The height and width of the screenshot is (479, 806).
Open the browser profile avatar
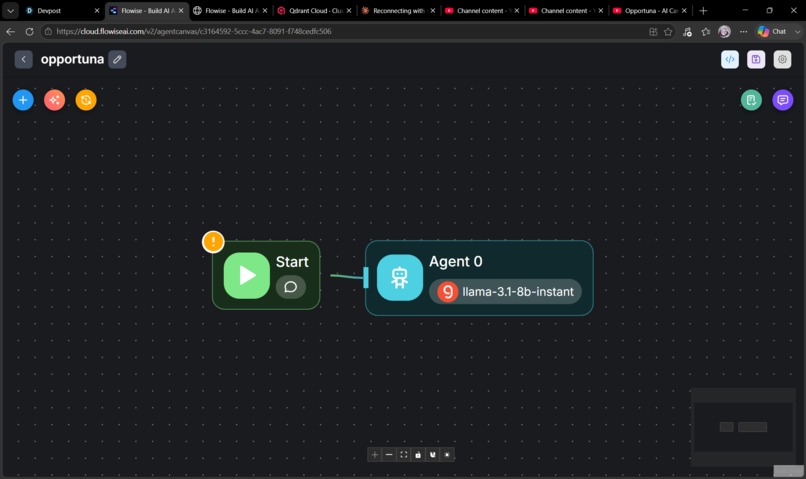coord(724,32)
